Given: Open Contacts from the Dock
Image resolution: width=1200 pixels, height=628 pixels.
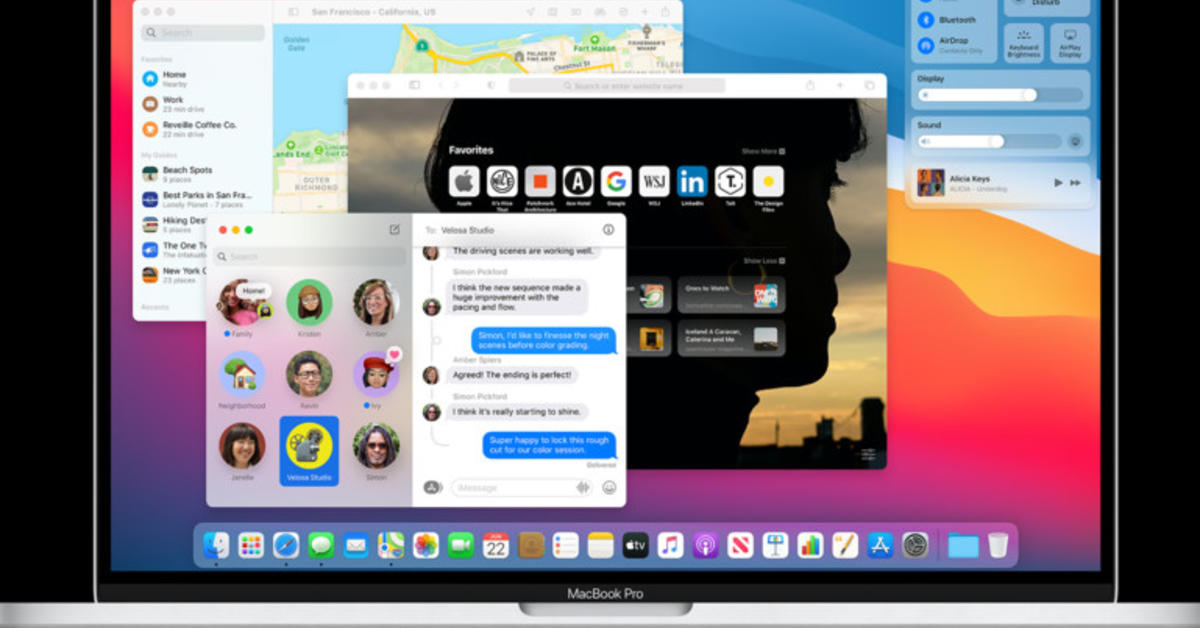Looking at the screenshot, I should tap(531, 545).
